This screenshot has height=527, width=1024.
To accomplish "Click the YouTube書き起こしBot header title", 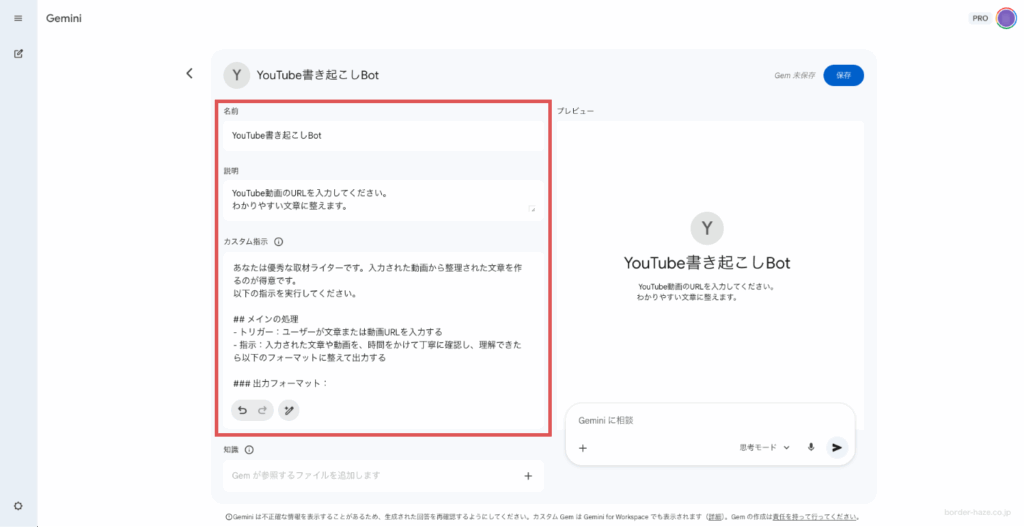I will pyautogui.click(x=317, y=75).
